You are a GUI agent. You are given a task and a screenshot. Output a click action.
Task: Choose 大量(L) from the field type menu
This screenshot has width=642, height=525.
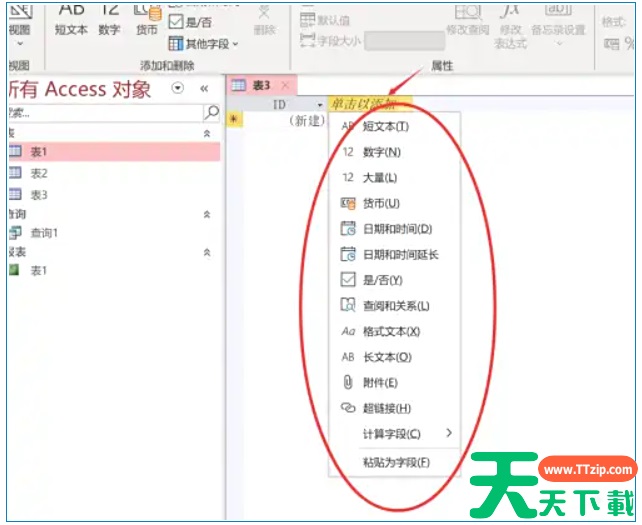(394, 178)
